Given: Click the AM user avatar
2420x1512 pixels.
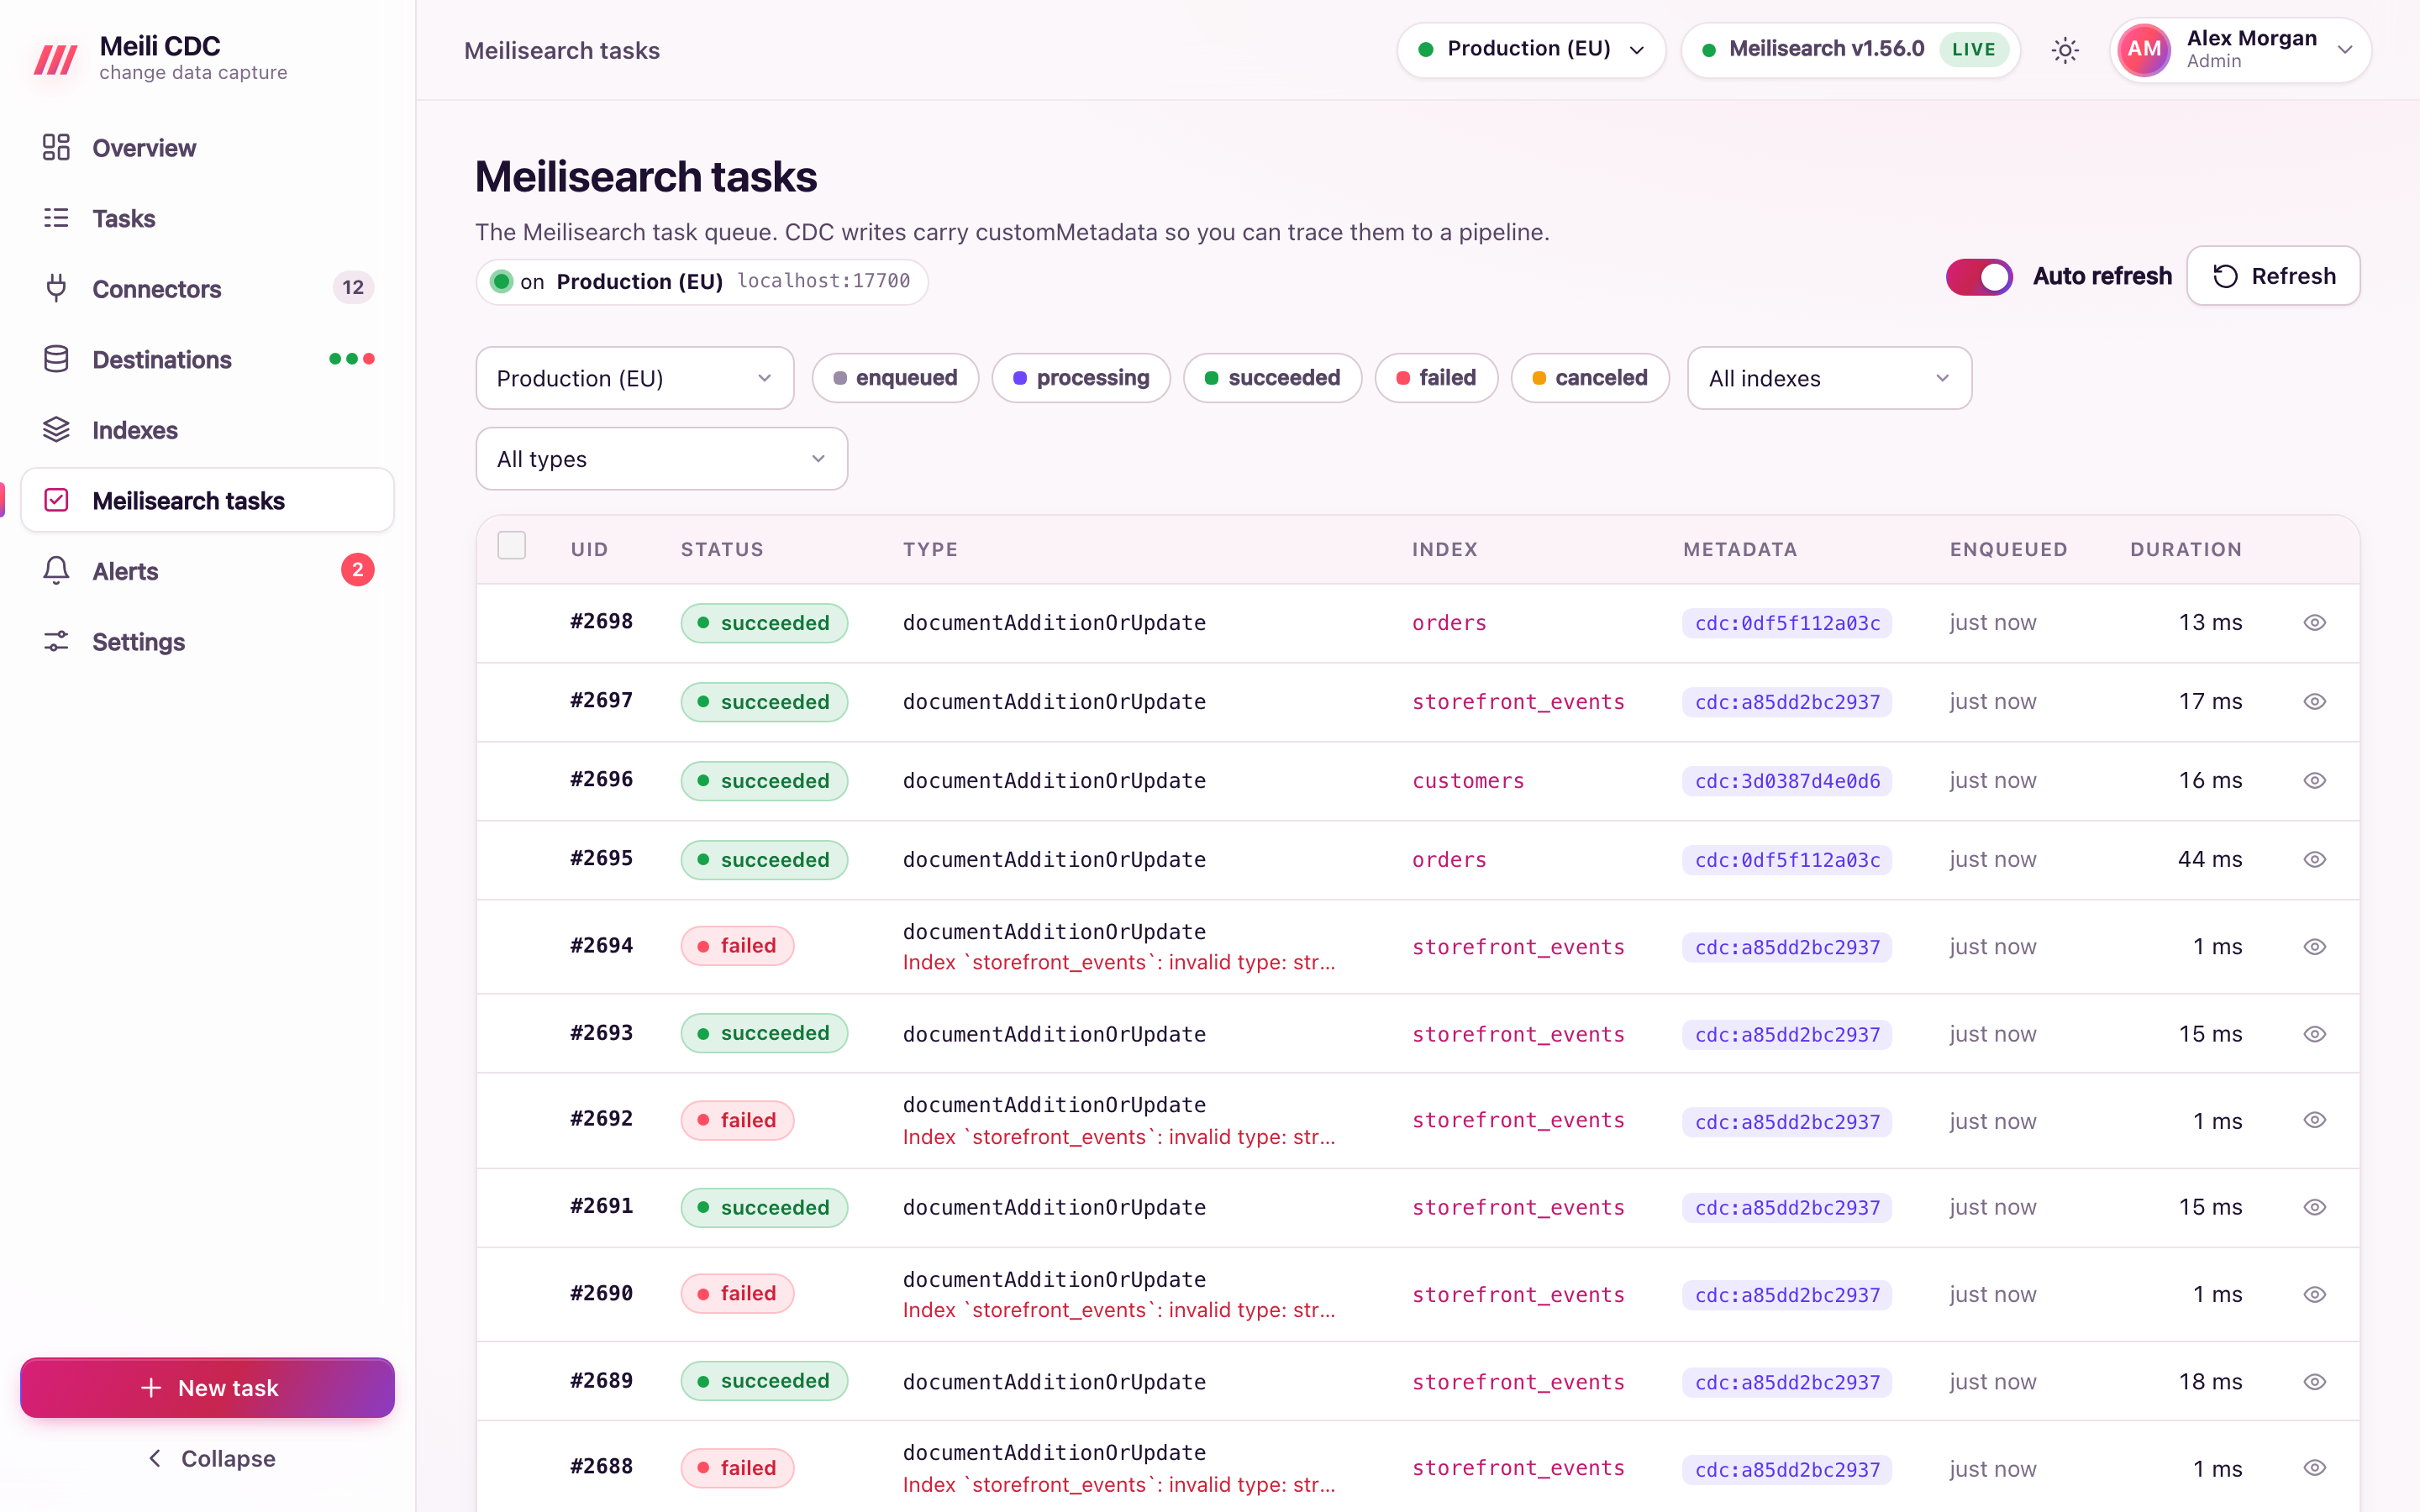Looking at the screenshot, I should (2144, 50).
